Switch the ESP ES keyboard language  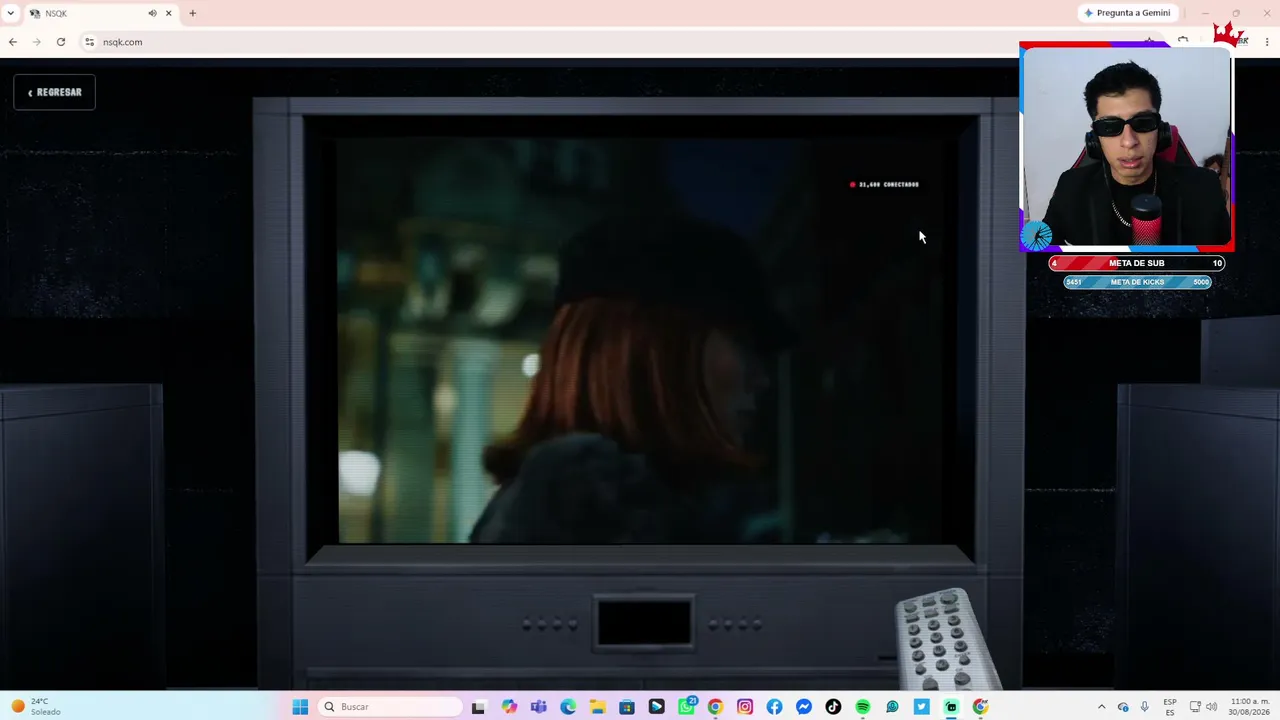(1170, 707)
